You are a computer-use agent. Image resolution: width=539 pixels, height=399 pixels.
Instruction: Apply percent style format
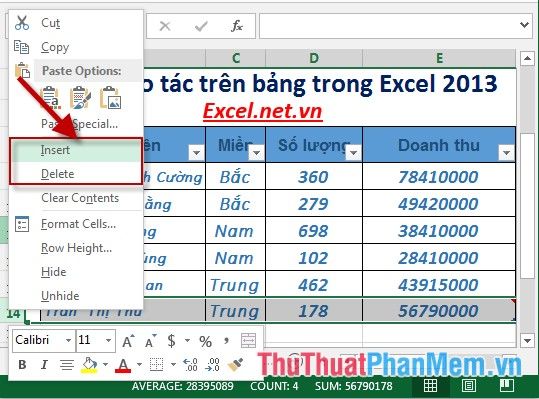click(x=206, y=341)
